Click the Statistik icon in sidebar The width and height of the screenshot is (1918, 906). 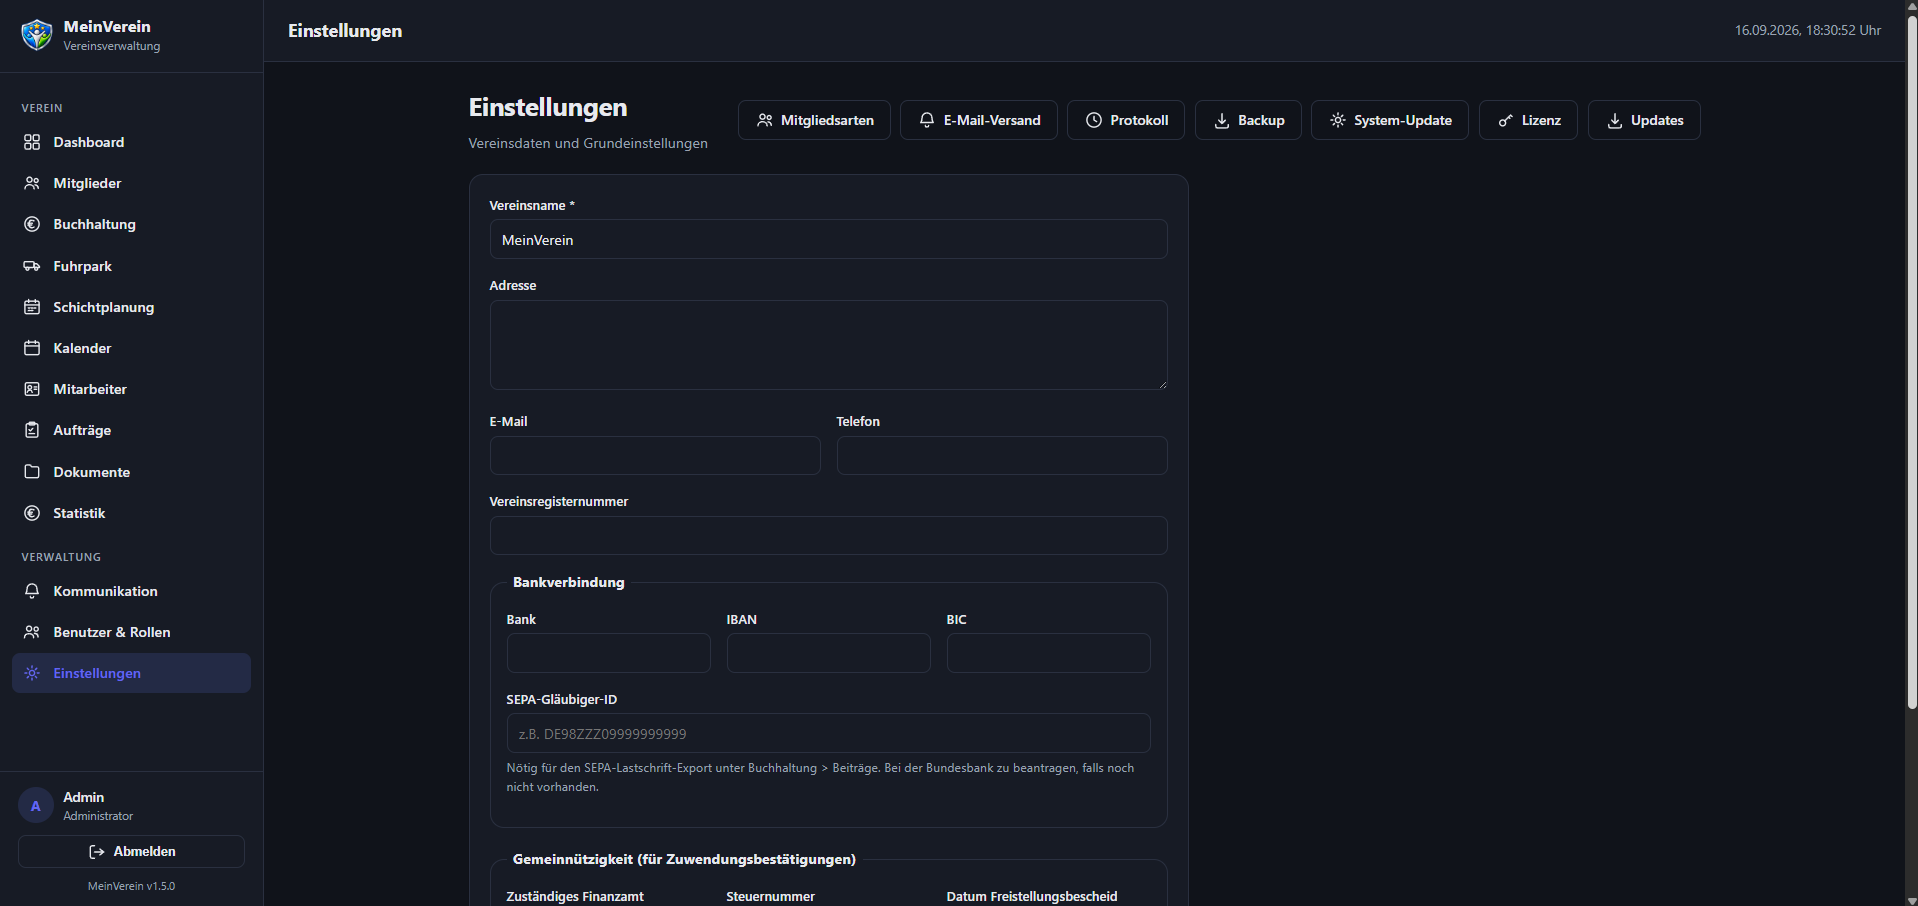coord(32,513)
